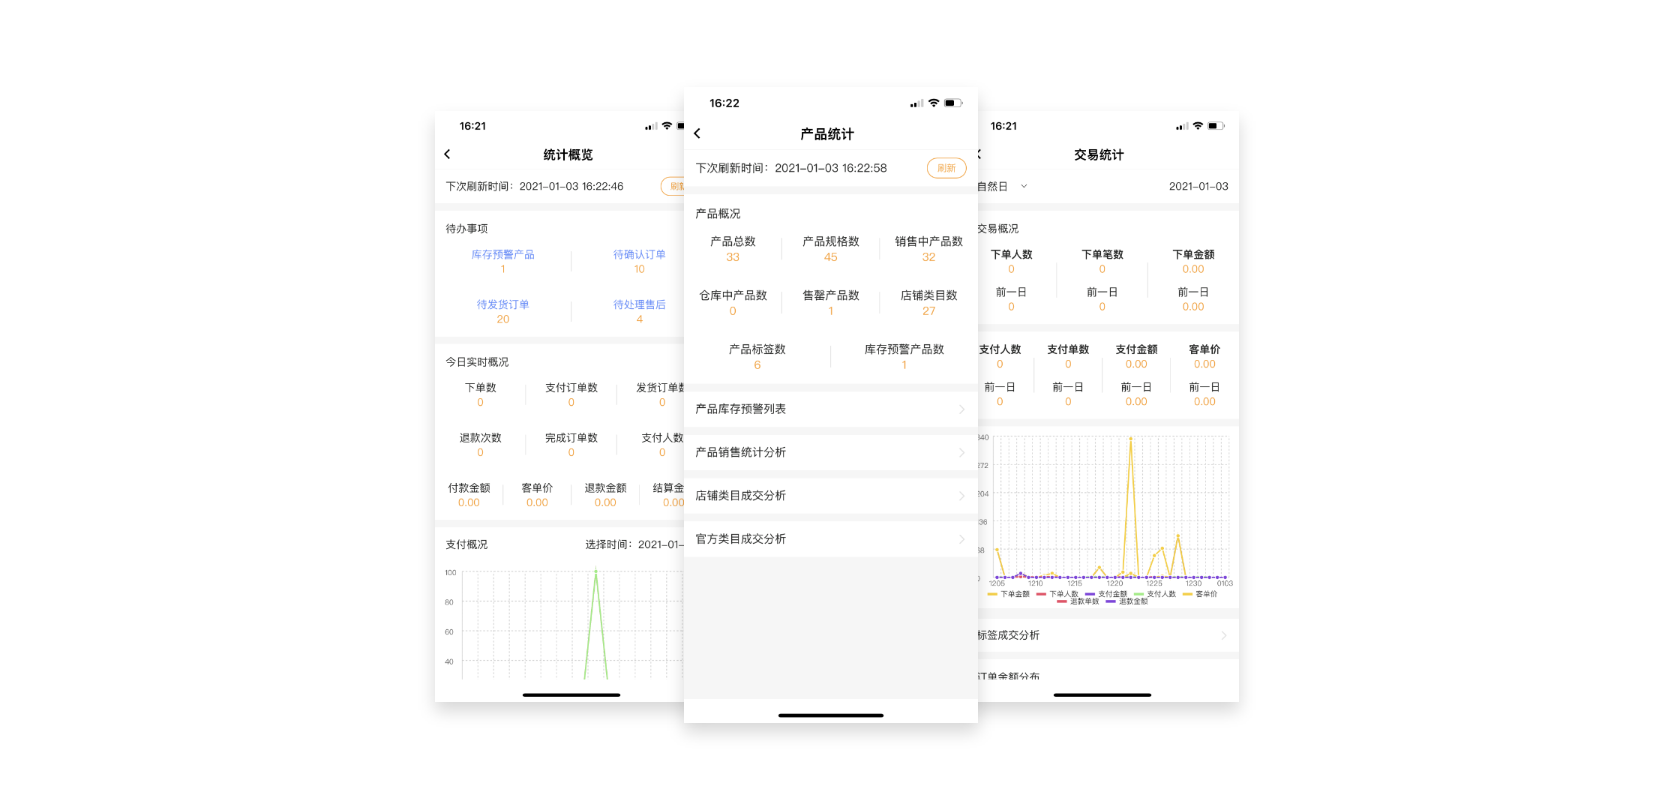This screenshot has width=1674, height=810.
Task: Toggle 客单价 legend in transaction chart
Action: [x=1200, y=594]
